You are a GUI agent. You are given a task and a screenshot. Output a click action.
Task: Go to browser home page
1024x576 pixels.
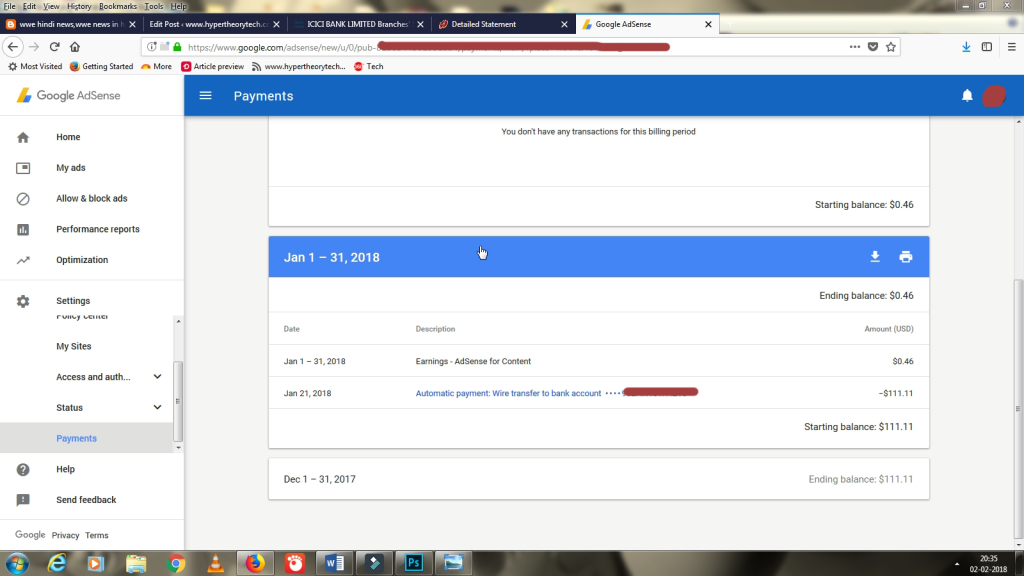[75, 47]
